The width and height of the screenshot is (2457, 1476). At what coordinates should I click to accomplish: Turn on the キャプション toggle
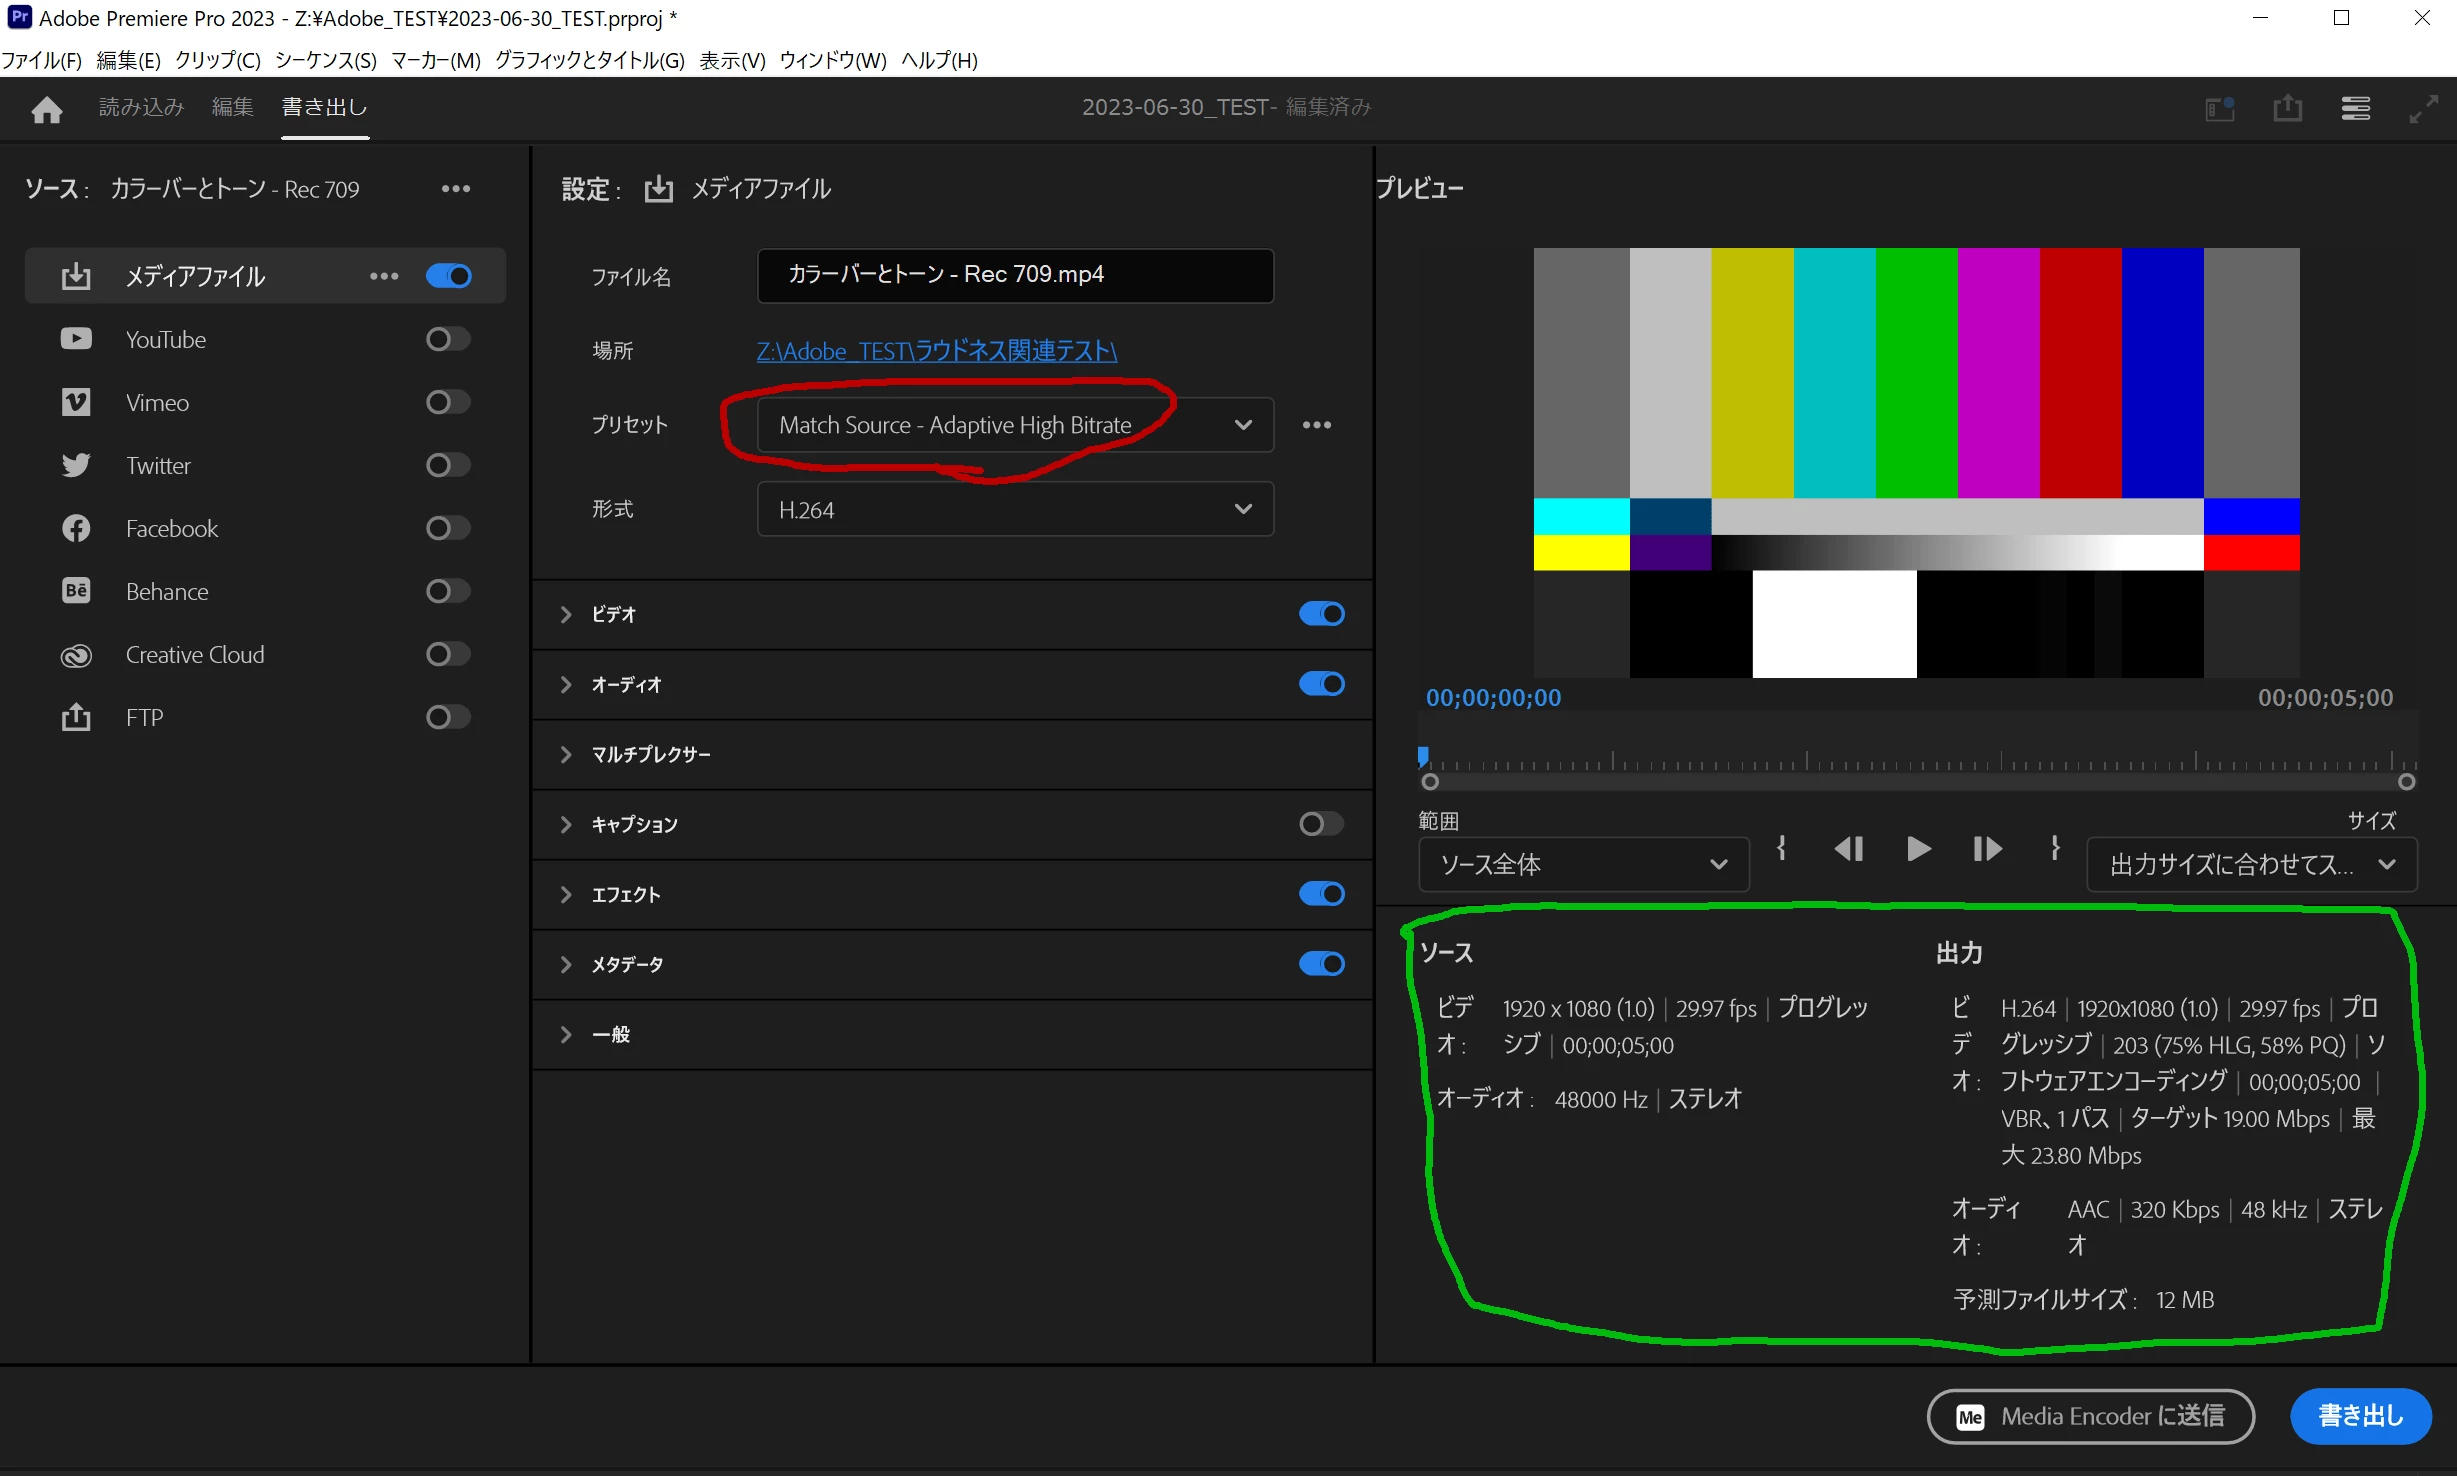1321,824
